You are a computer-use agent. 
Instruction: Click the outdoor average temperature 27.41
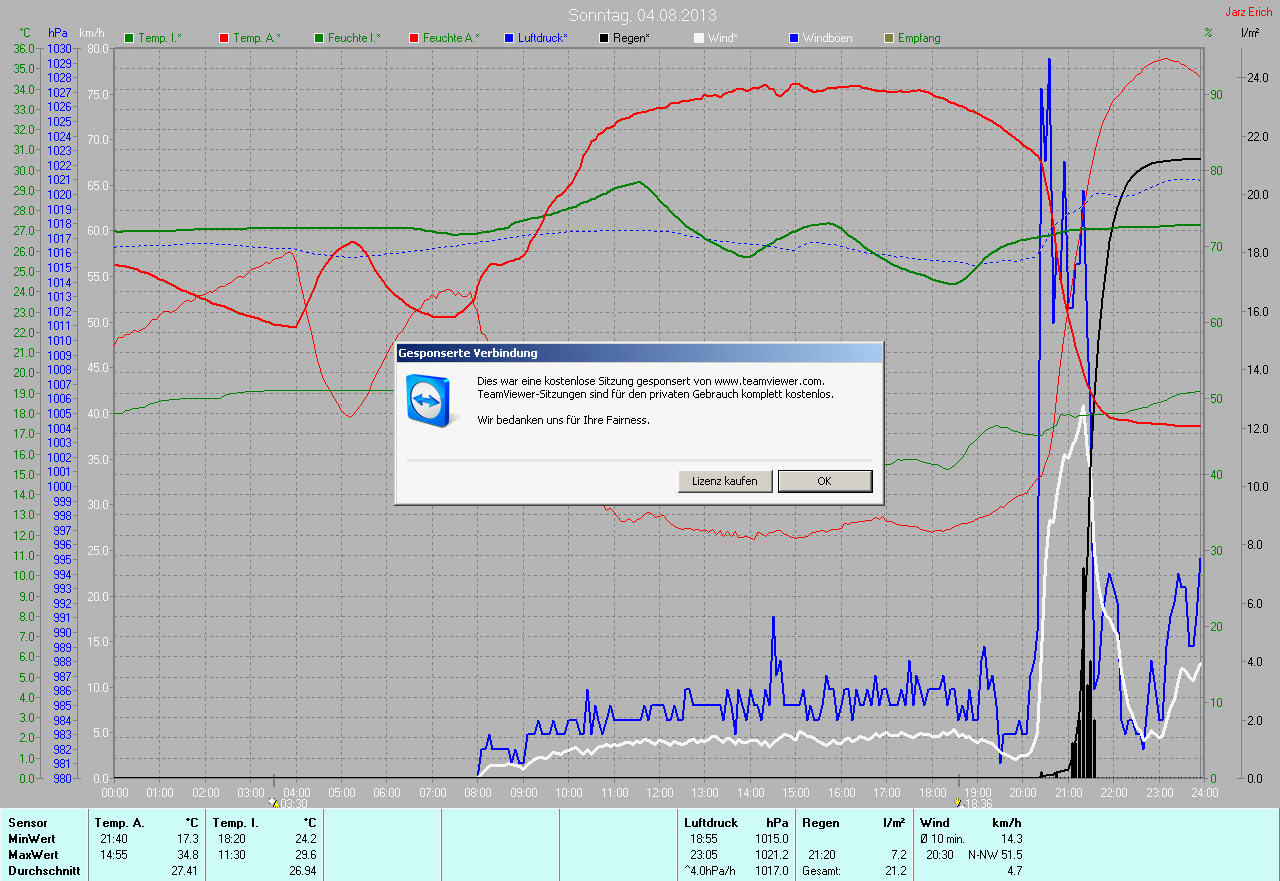point(185,871)
